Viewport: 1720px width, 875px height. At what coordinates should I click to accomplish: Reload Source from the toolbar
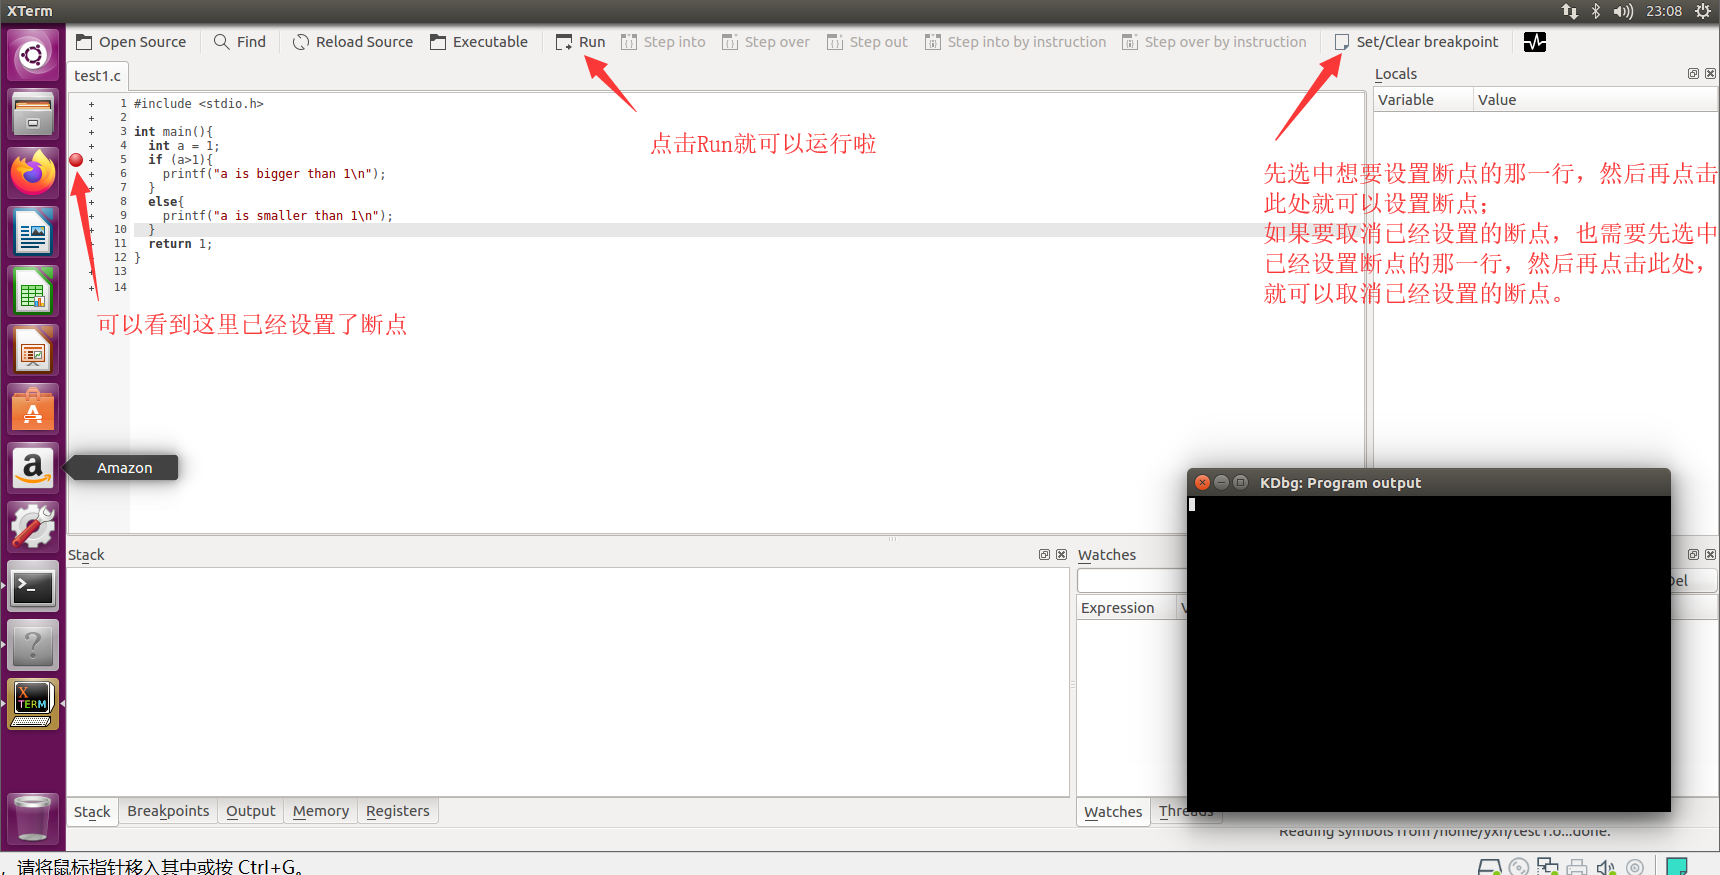(x=353, y=42)
